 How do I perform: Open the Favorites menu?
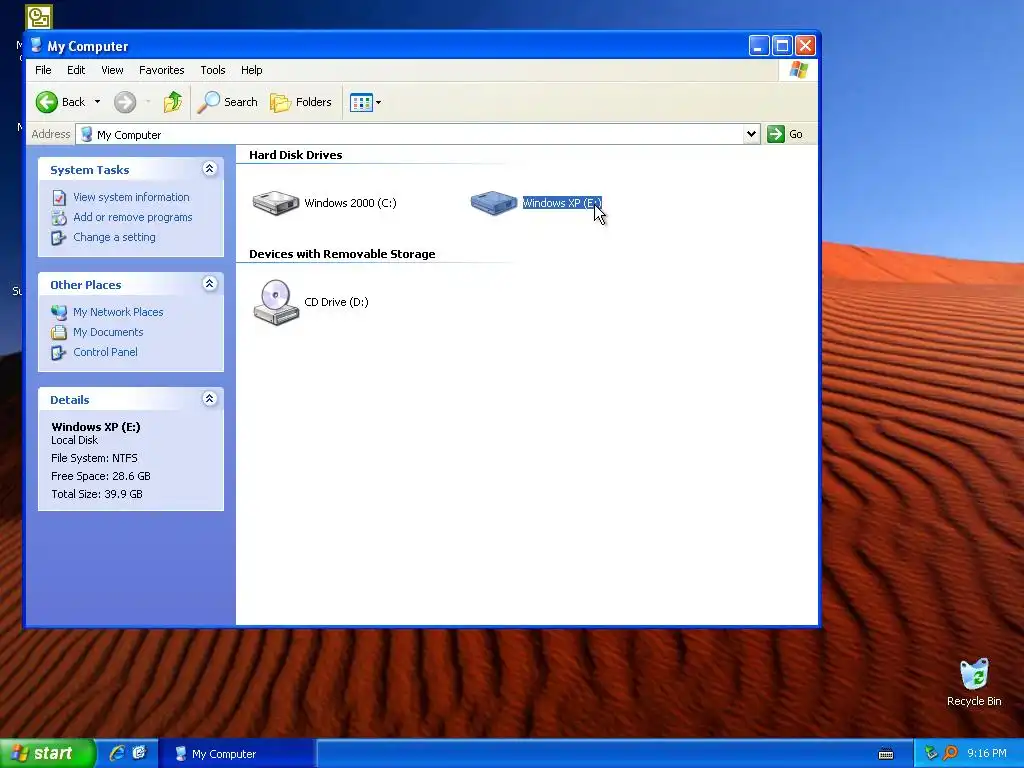(161, 70)
